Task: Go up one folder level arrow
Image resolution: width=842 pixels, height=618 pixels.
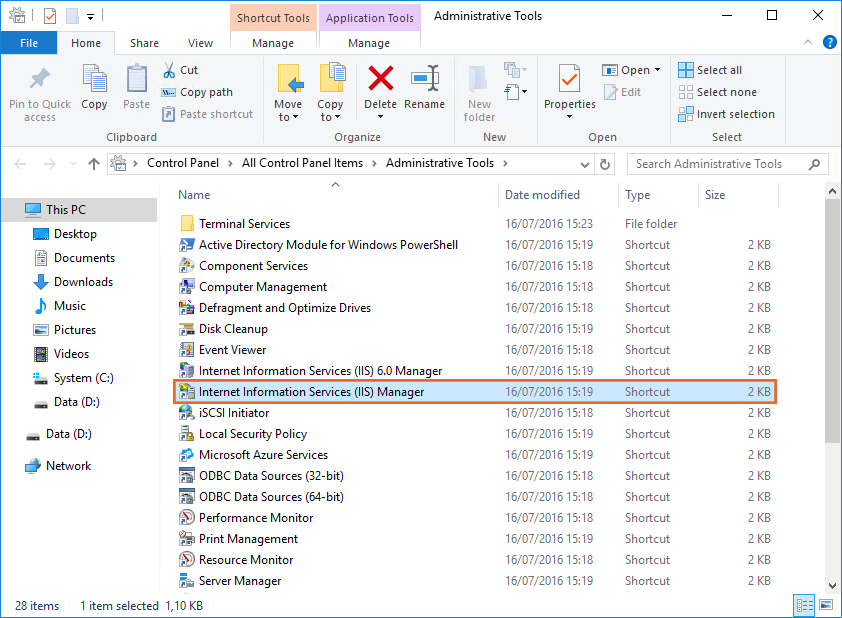Action: tap(94, 164)
